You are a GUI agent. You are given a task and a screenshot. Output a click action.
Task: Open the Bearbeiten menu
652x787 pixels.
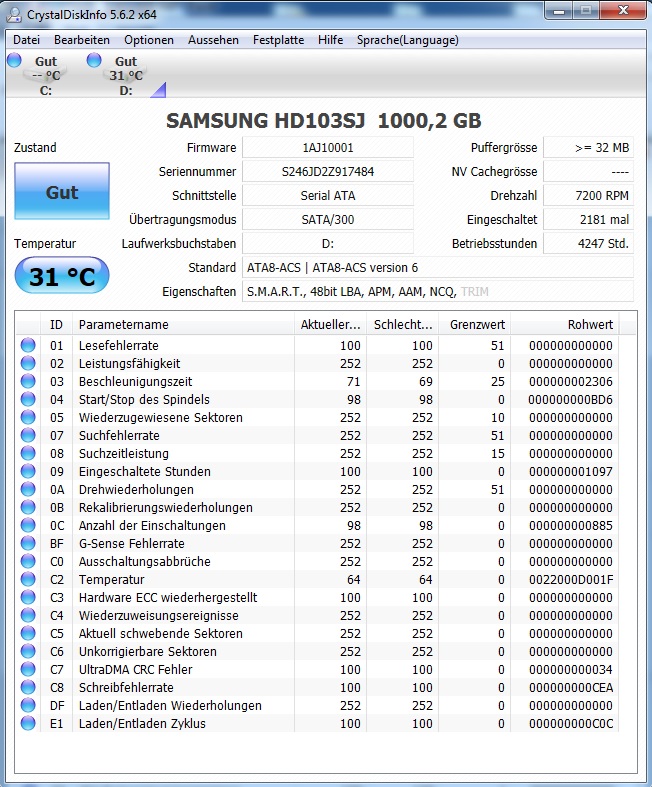point(82,40)
